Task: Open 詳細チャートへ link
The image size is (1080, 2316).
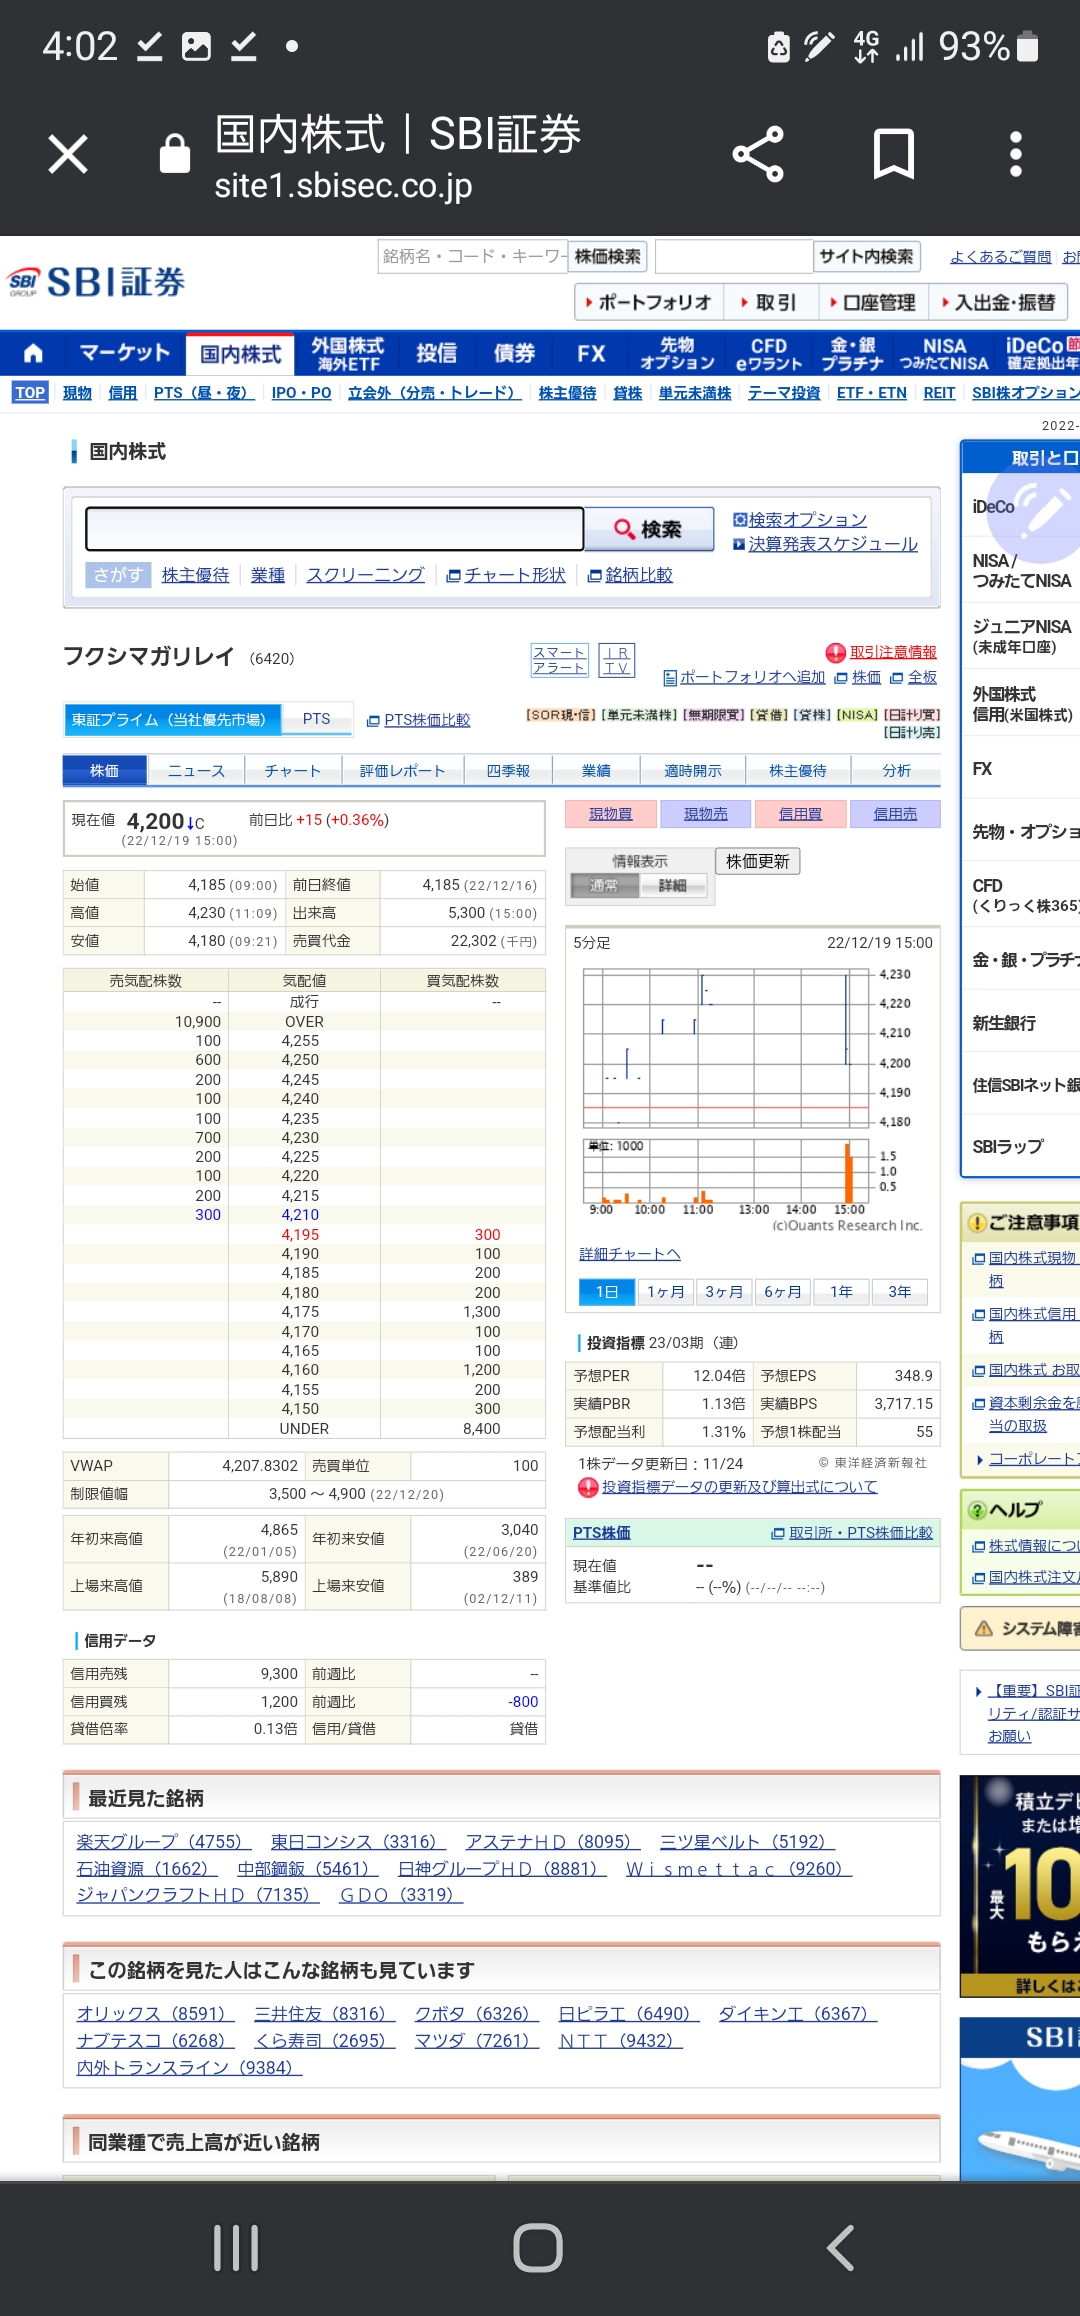Action: (630, 1254)
